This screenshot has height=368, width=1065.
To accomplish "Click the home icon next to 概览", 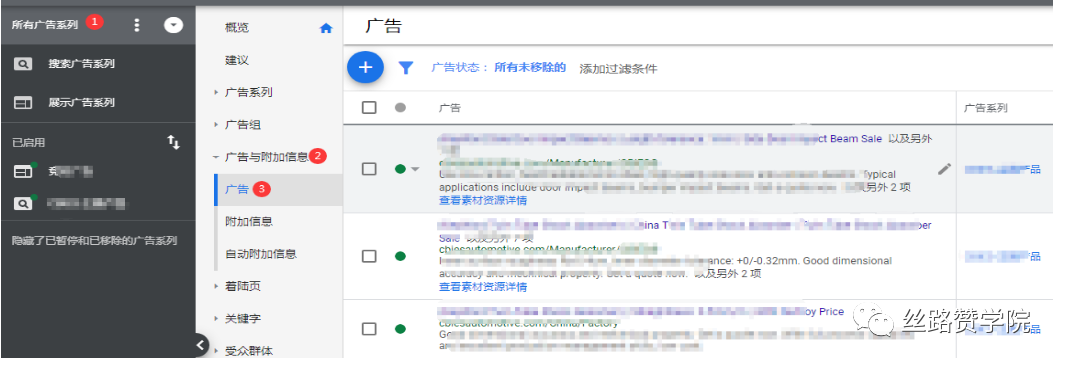I will pyautogui.click(x=326, y=28).
